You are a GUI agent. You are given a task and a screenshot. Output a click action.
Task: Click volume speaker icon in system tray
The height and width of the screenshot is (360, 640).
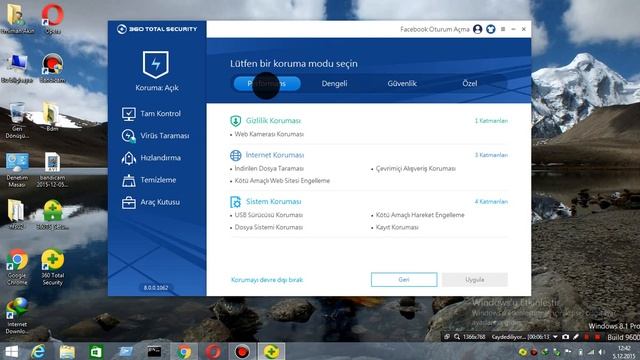pyautogui.click(x=602, y=352)
